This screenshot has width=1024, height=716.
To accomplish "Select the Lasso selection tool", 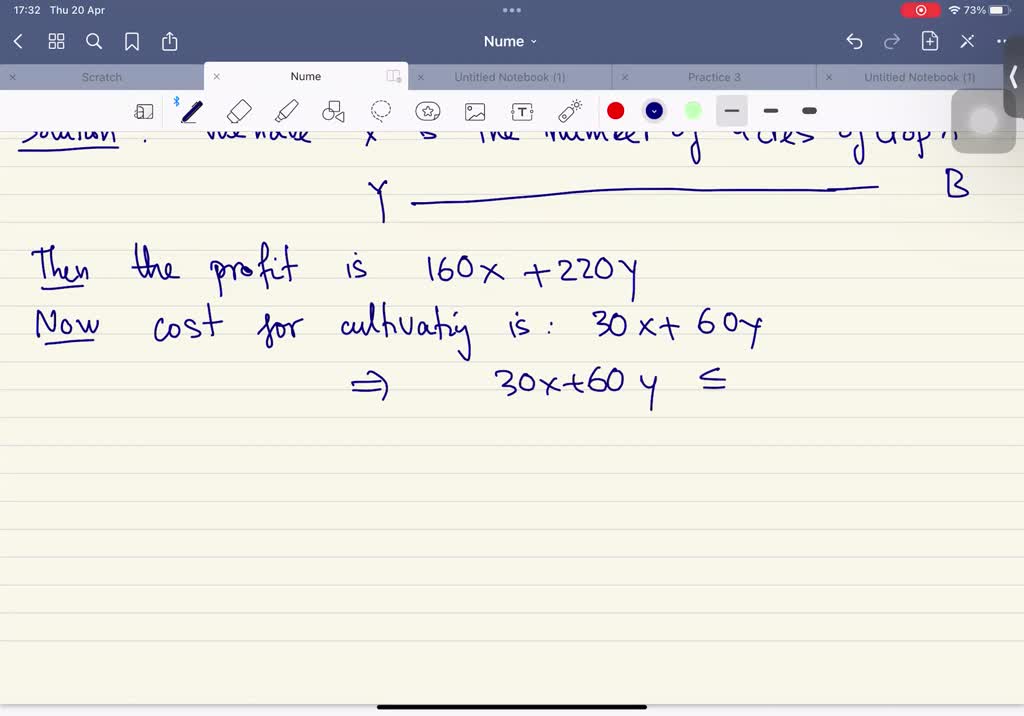I will coord(380,110).
